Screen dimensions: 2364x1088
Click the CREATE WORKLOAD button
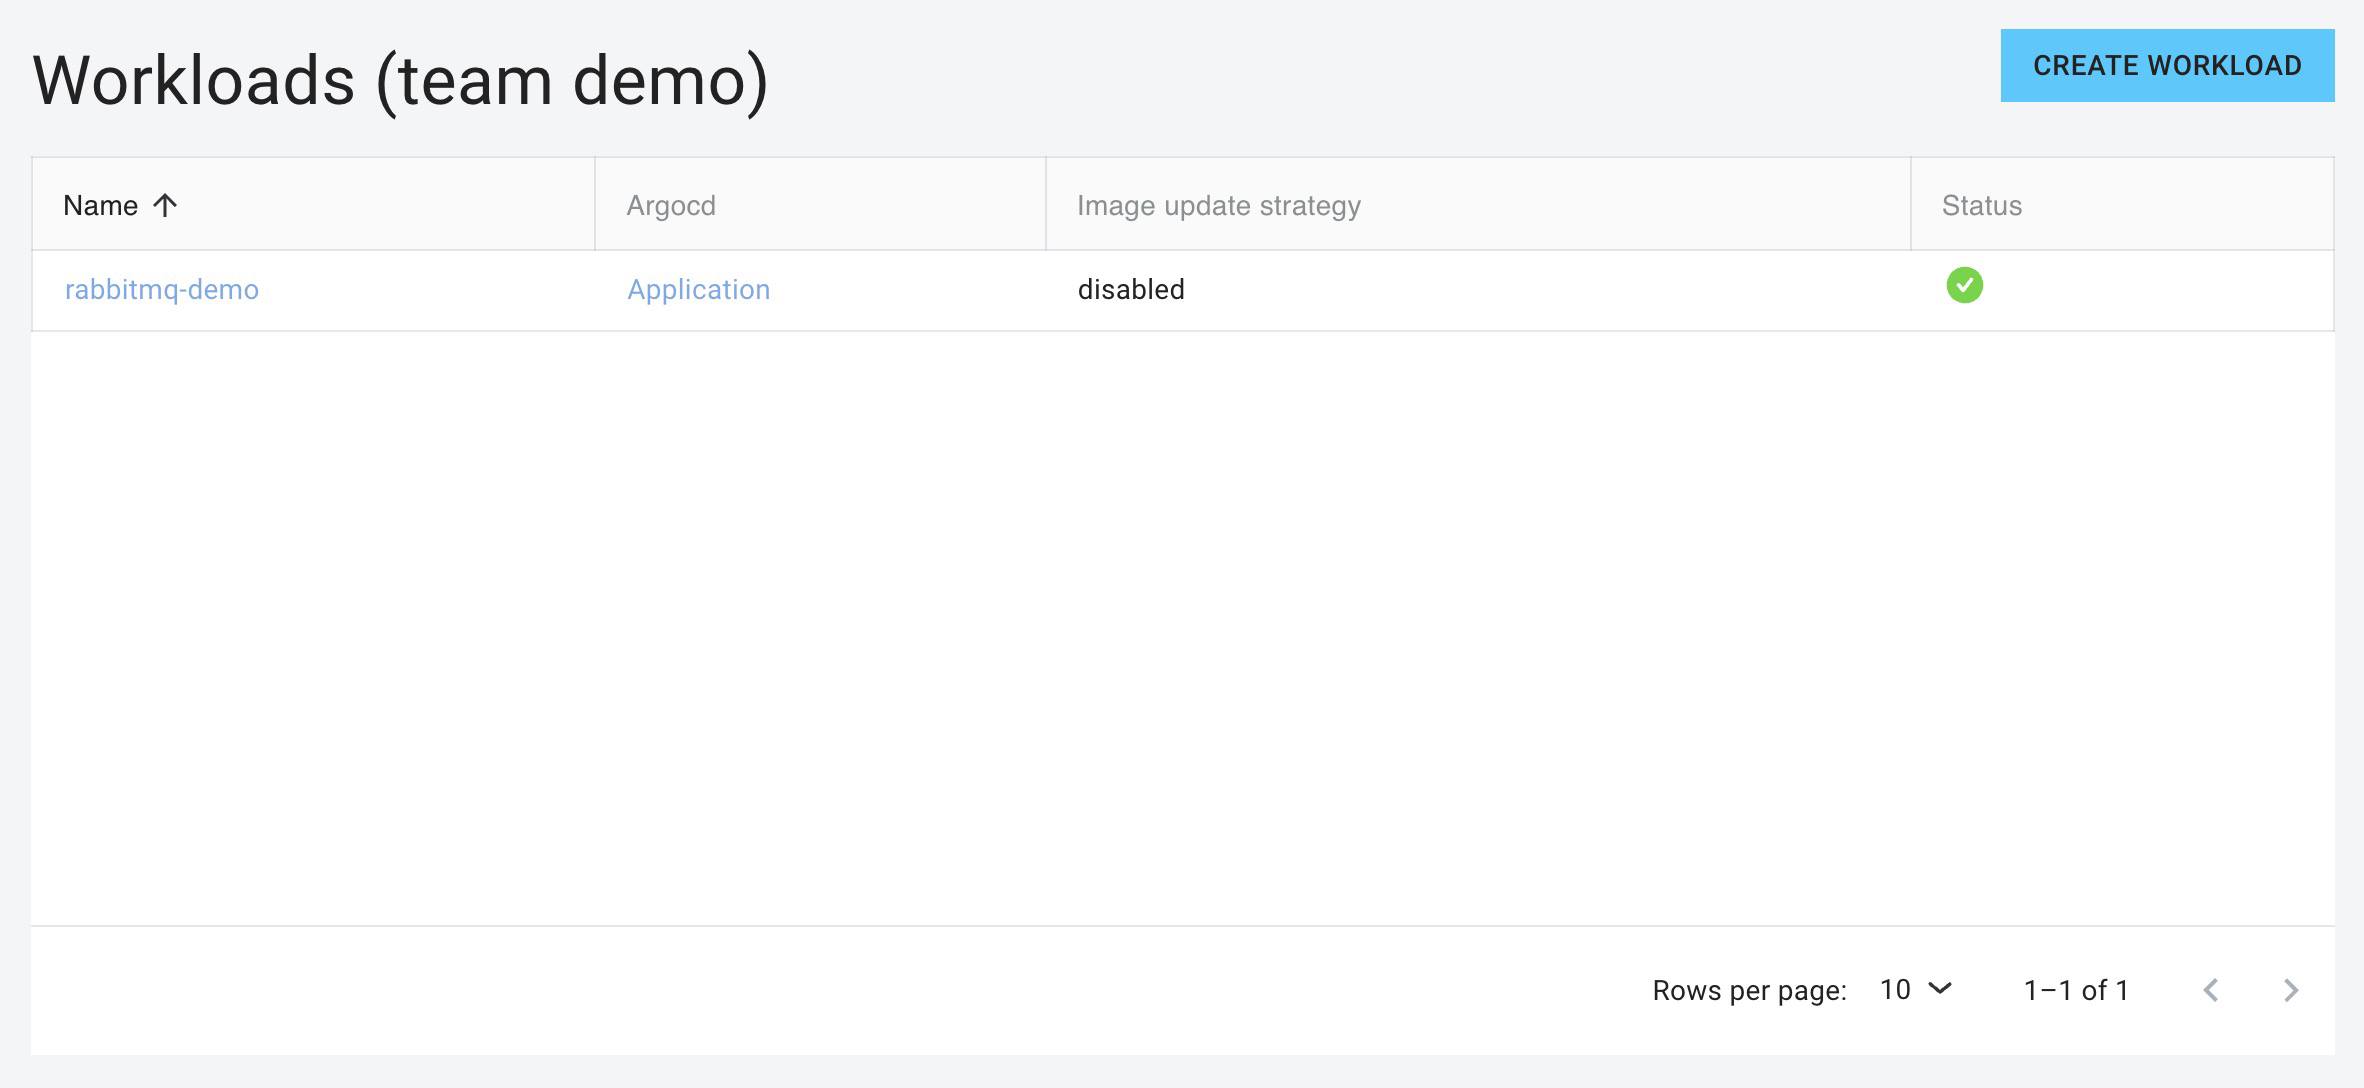point(2166,65)
